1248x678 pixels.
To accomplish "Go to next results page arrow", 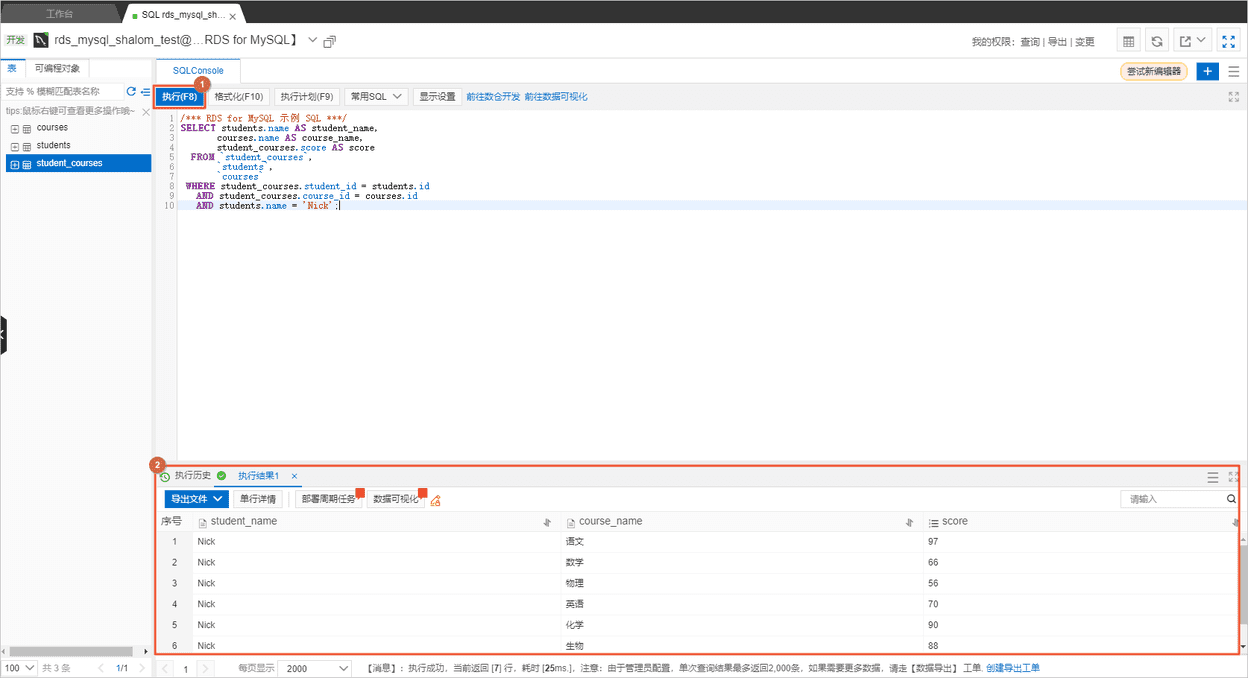I will coord(208,668).
